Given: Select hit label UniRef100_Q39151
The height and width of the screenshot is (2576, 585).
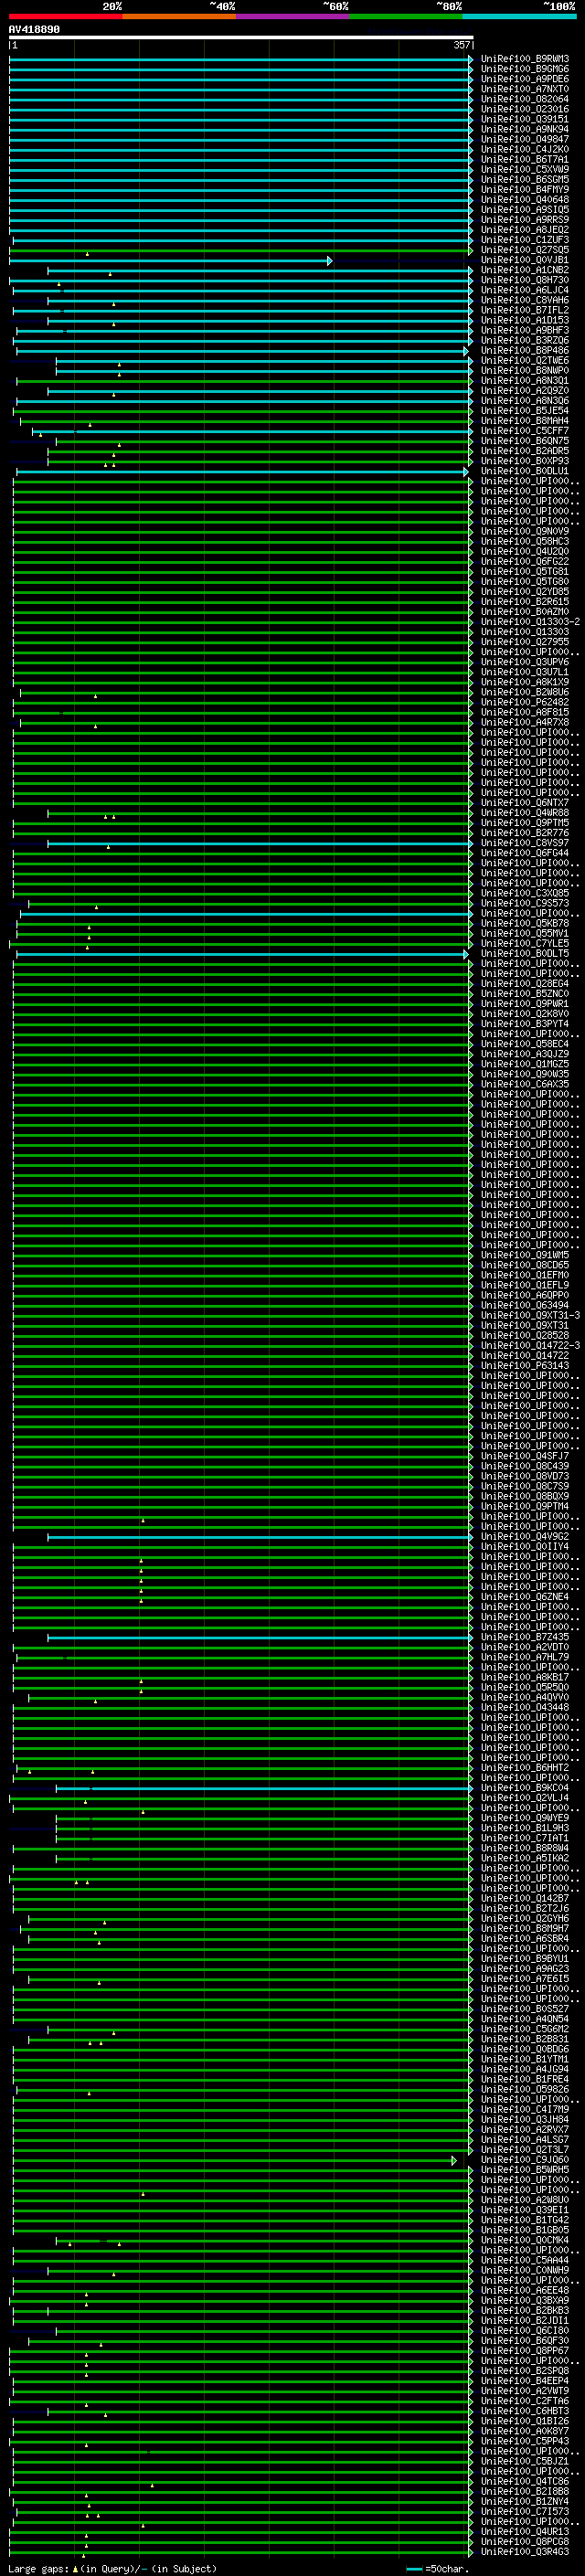Looking at the screenshot, I should point(525,119).
